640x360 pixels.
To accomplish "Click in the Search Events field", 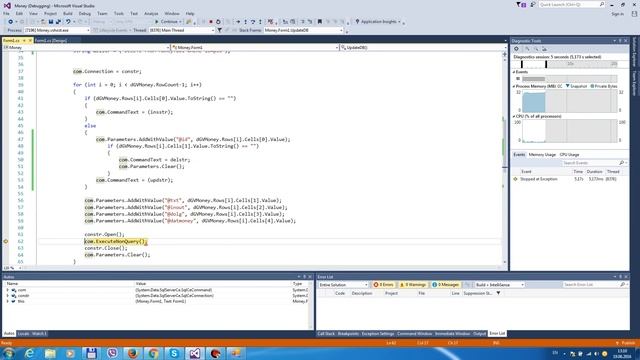I will coord(594,163).
